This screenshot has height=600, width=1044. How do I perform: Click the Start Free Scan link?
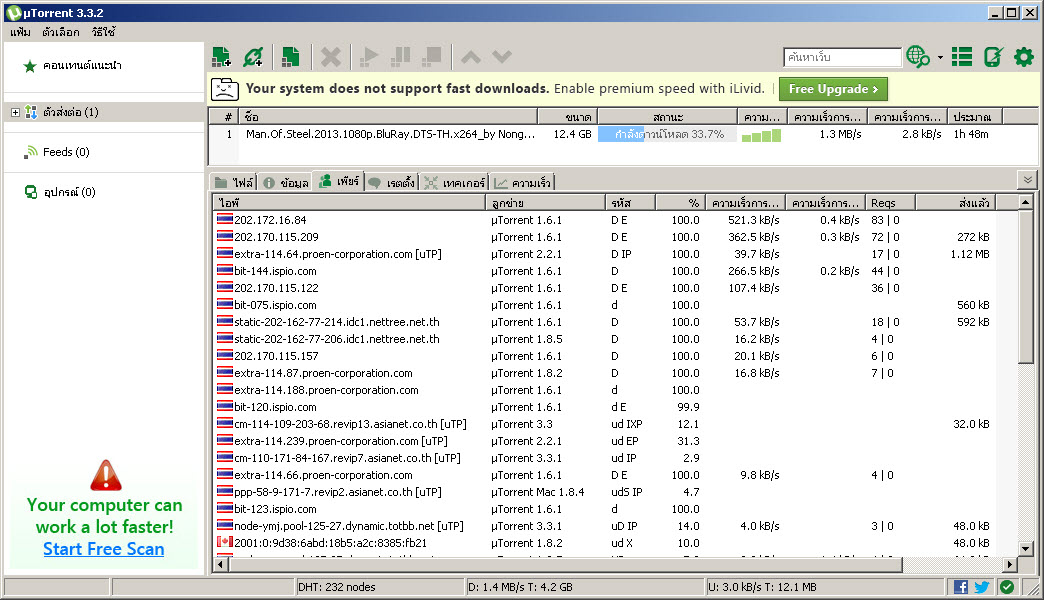[x=104, y=549]
